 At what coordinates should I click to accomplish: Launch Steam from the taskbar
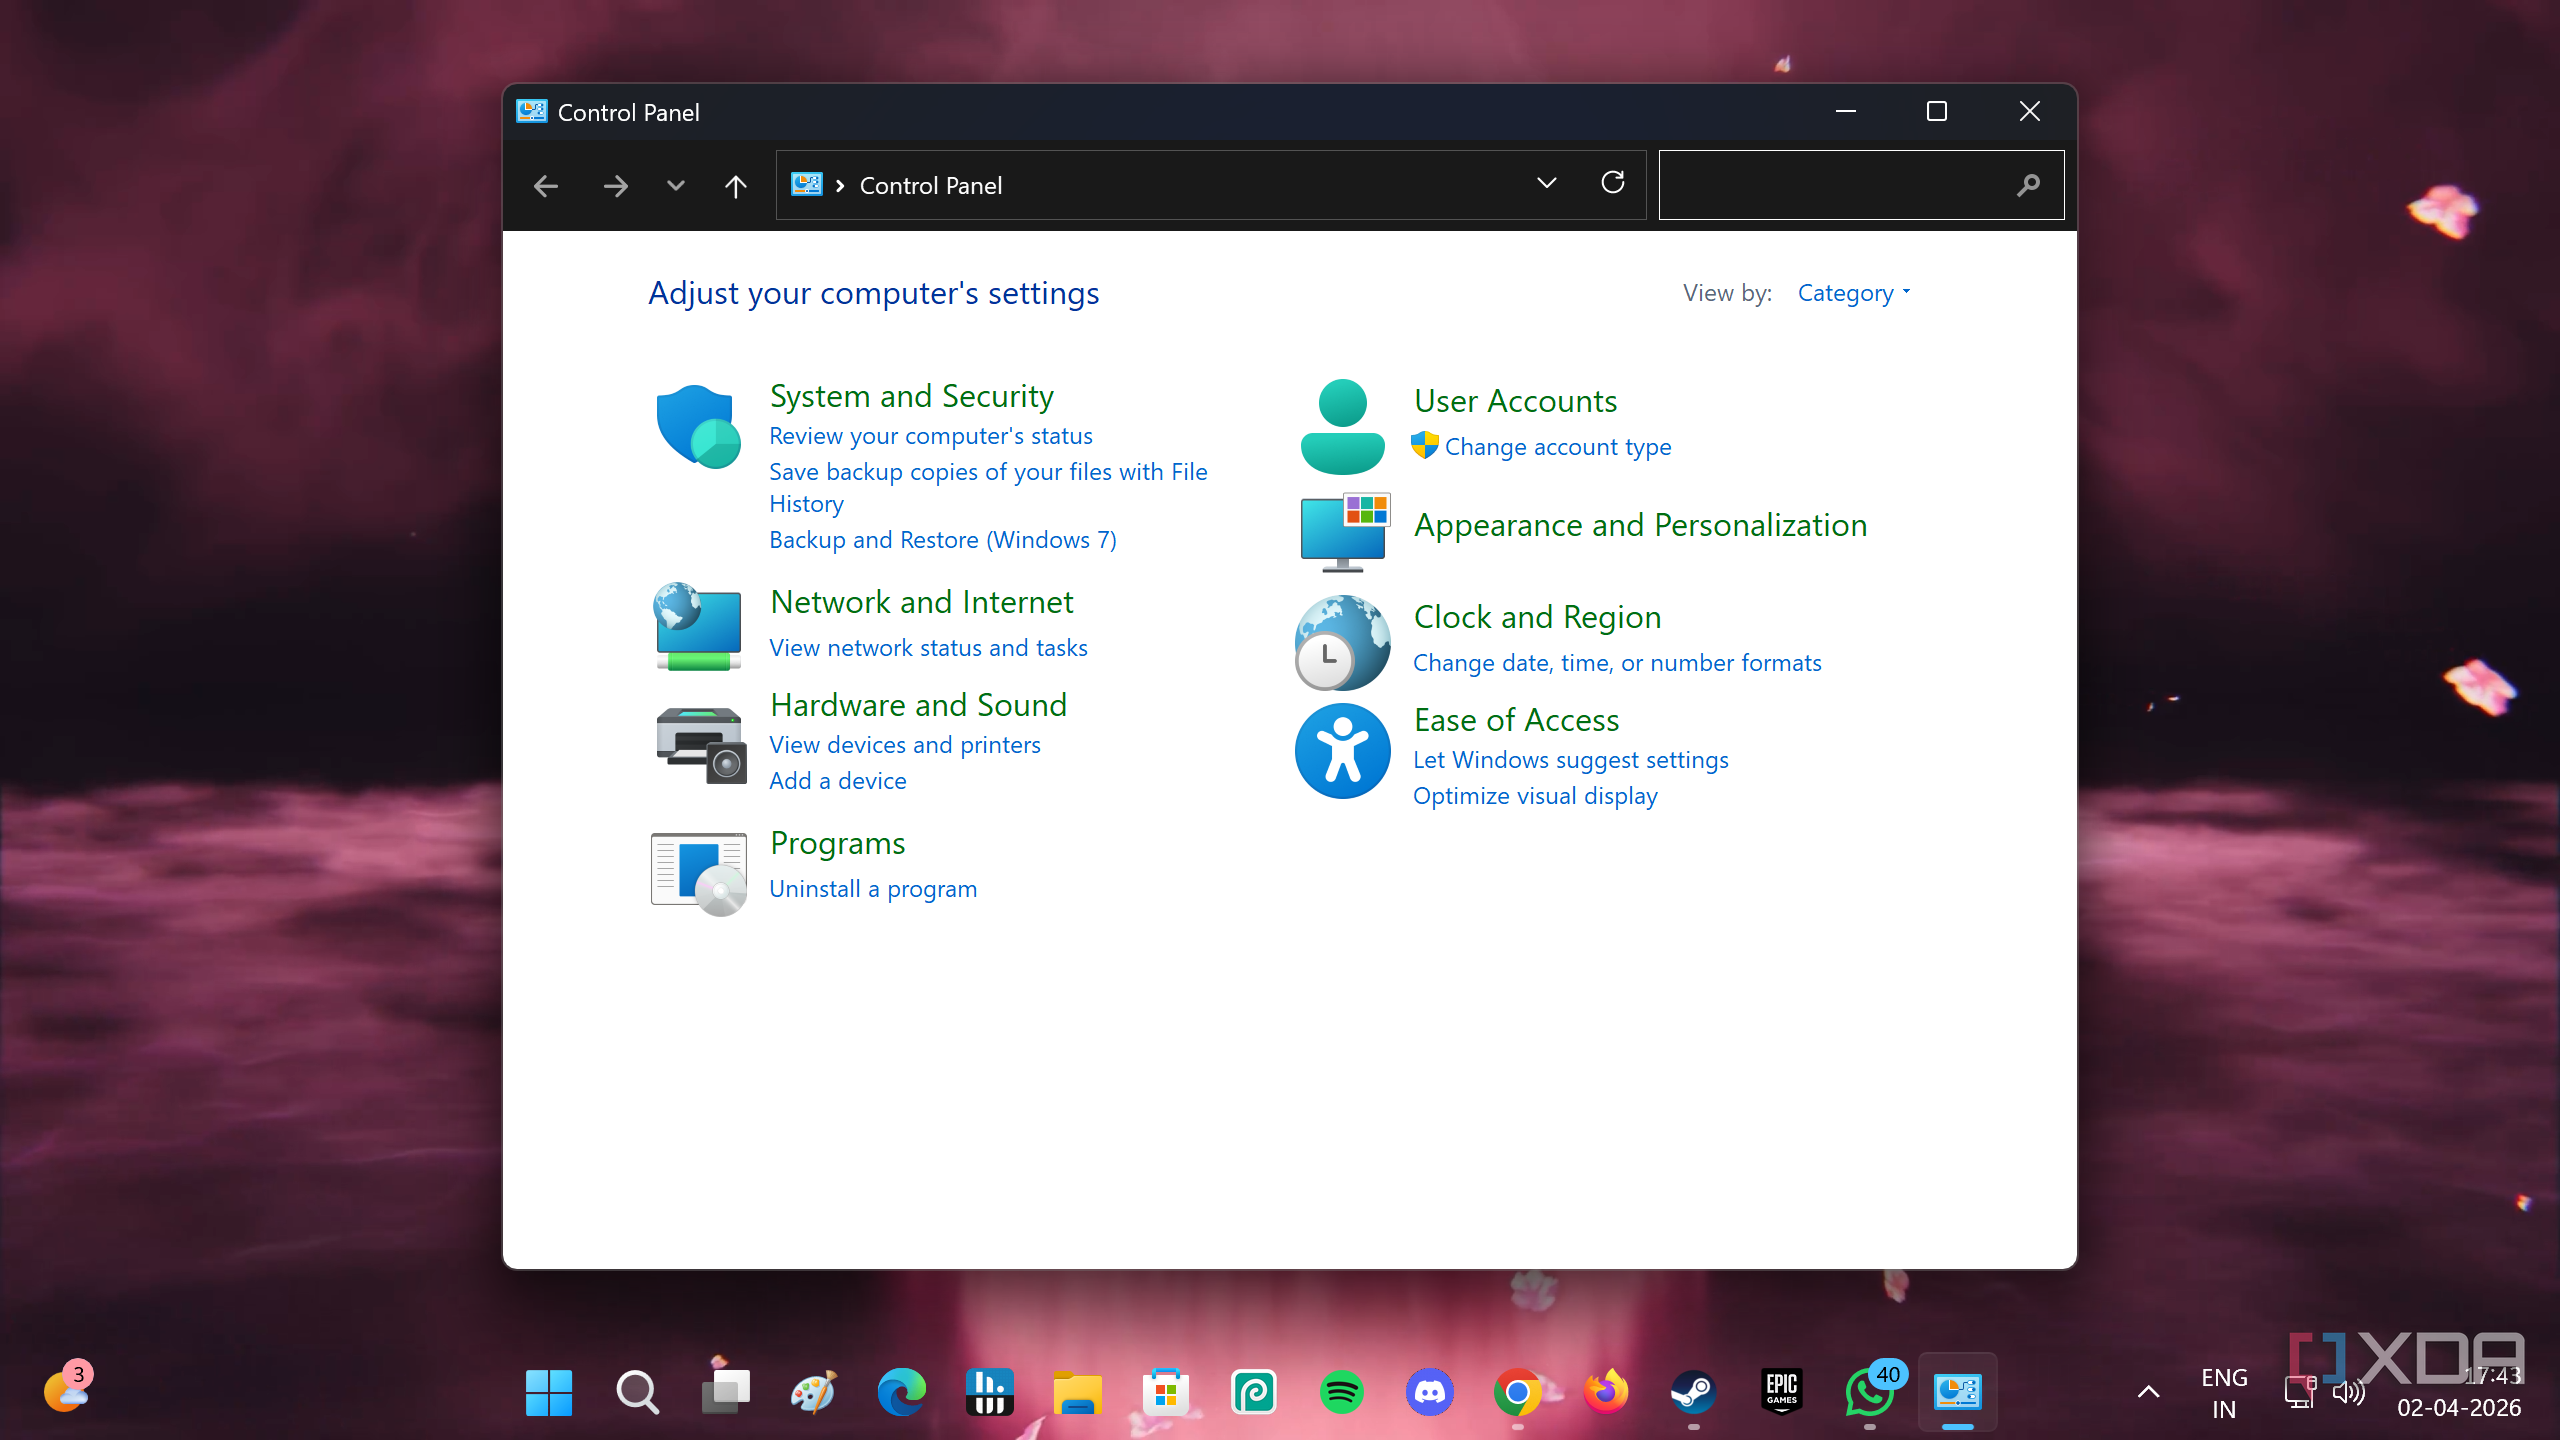click(x=1693, y=1392)
